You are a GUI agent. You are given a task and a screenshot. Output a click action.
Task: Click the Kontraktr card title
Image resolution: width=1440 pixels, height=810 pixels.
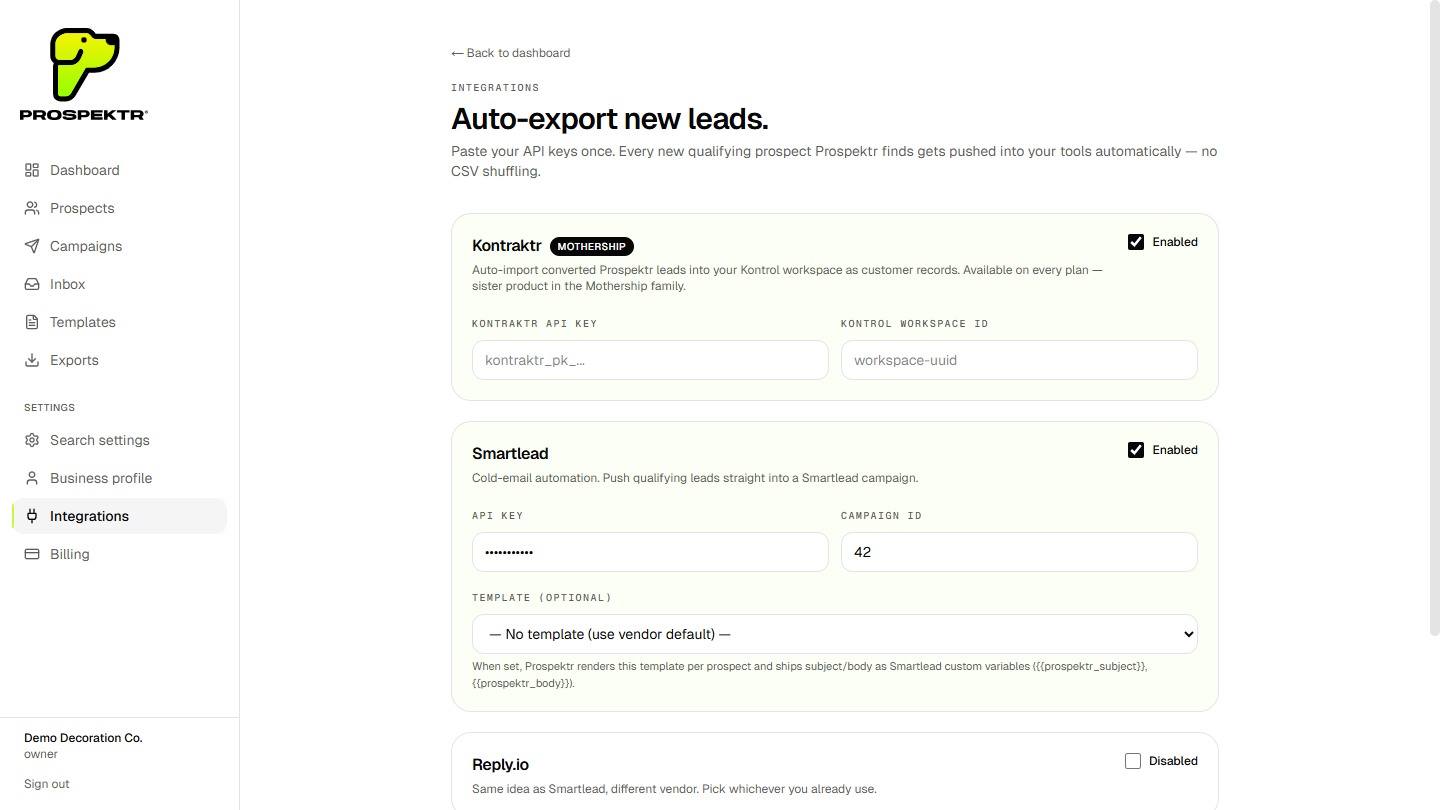coord(507,246)
